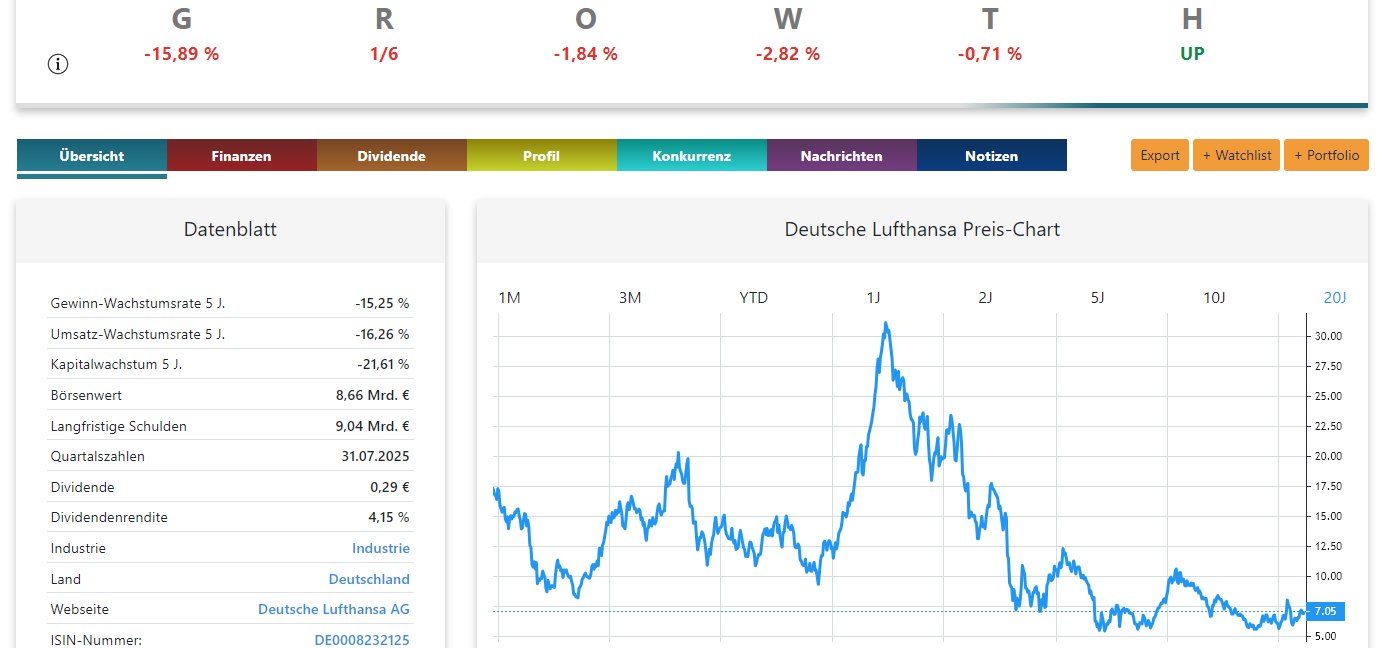Image resolution: width=1386 pixels, height=648 pixels.
Task: Select the 20J chart range
Action: [x=1335, y=297]
